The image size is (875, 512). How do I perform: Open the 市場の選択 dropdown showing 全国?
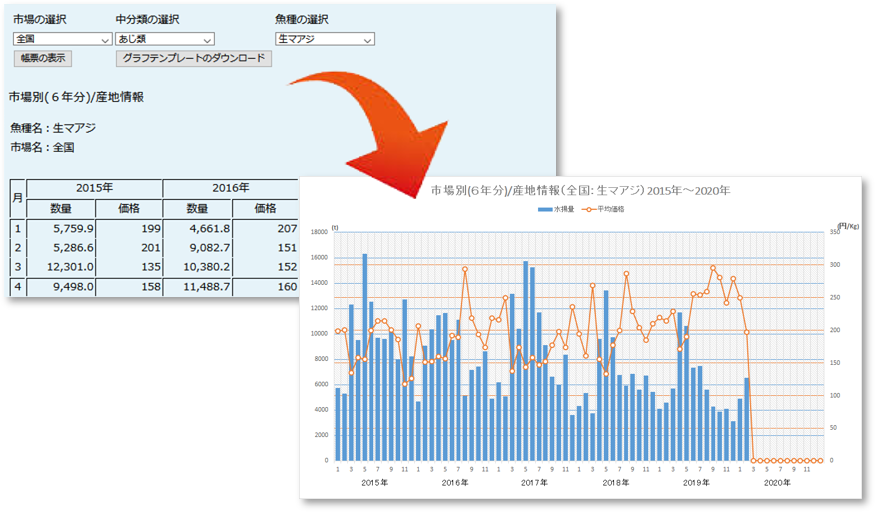tap(62, 39)
